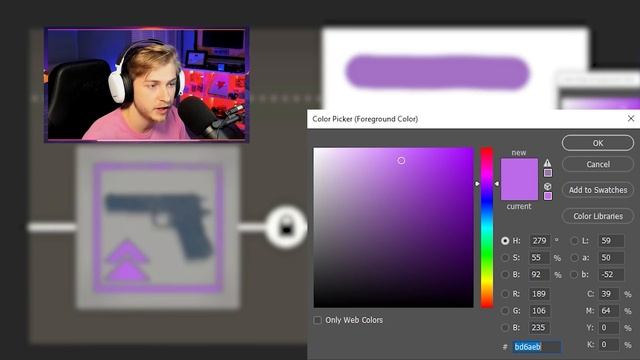Close the Color Picker dialog window

631,118
